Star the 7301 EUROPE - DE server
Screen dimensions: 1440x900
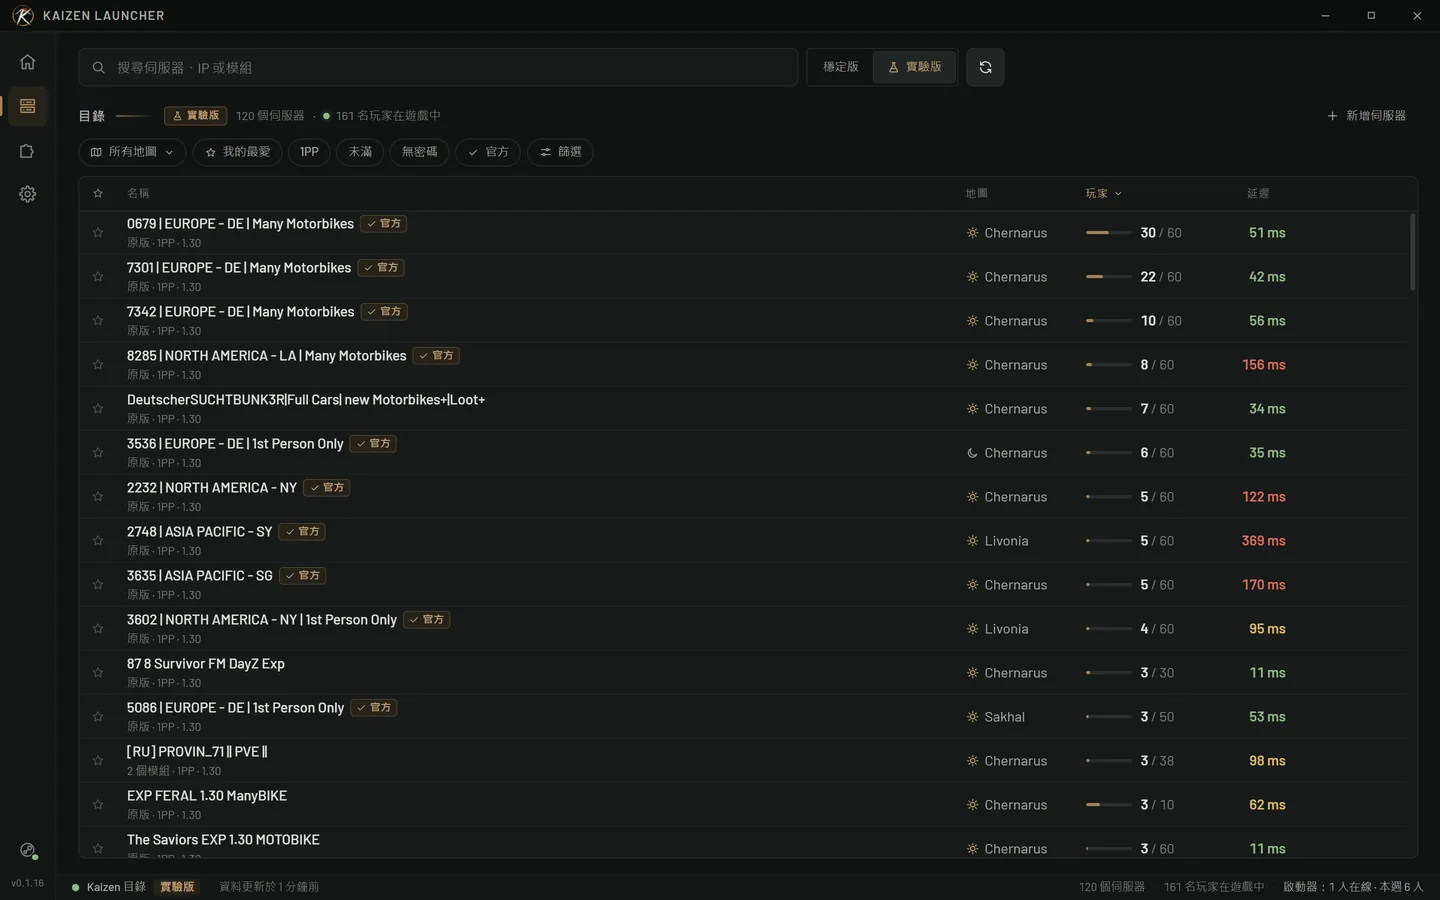(x=98, y=277)
